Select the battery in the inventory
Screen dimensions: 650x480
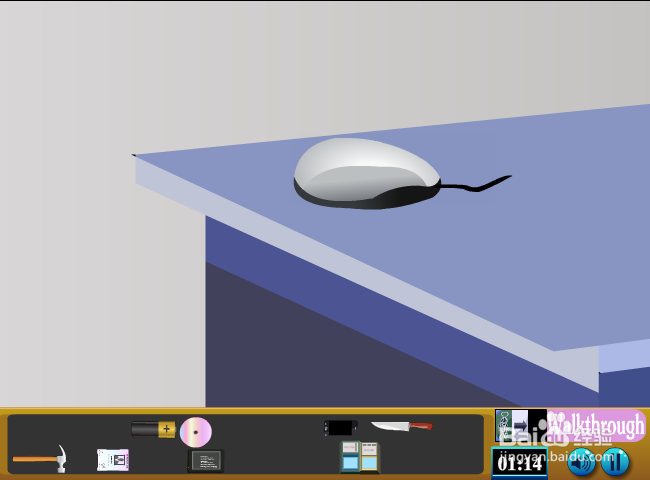tap(153, 429)
